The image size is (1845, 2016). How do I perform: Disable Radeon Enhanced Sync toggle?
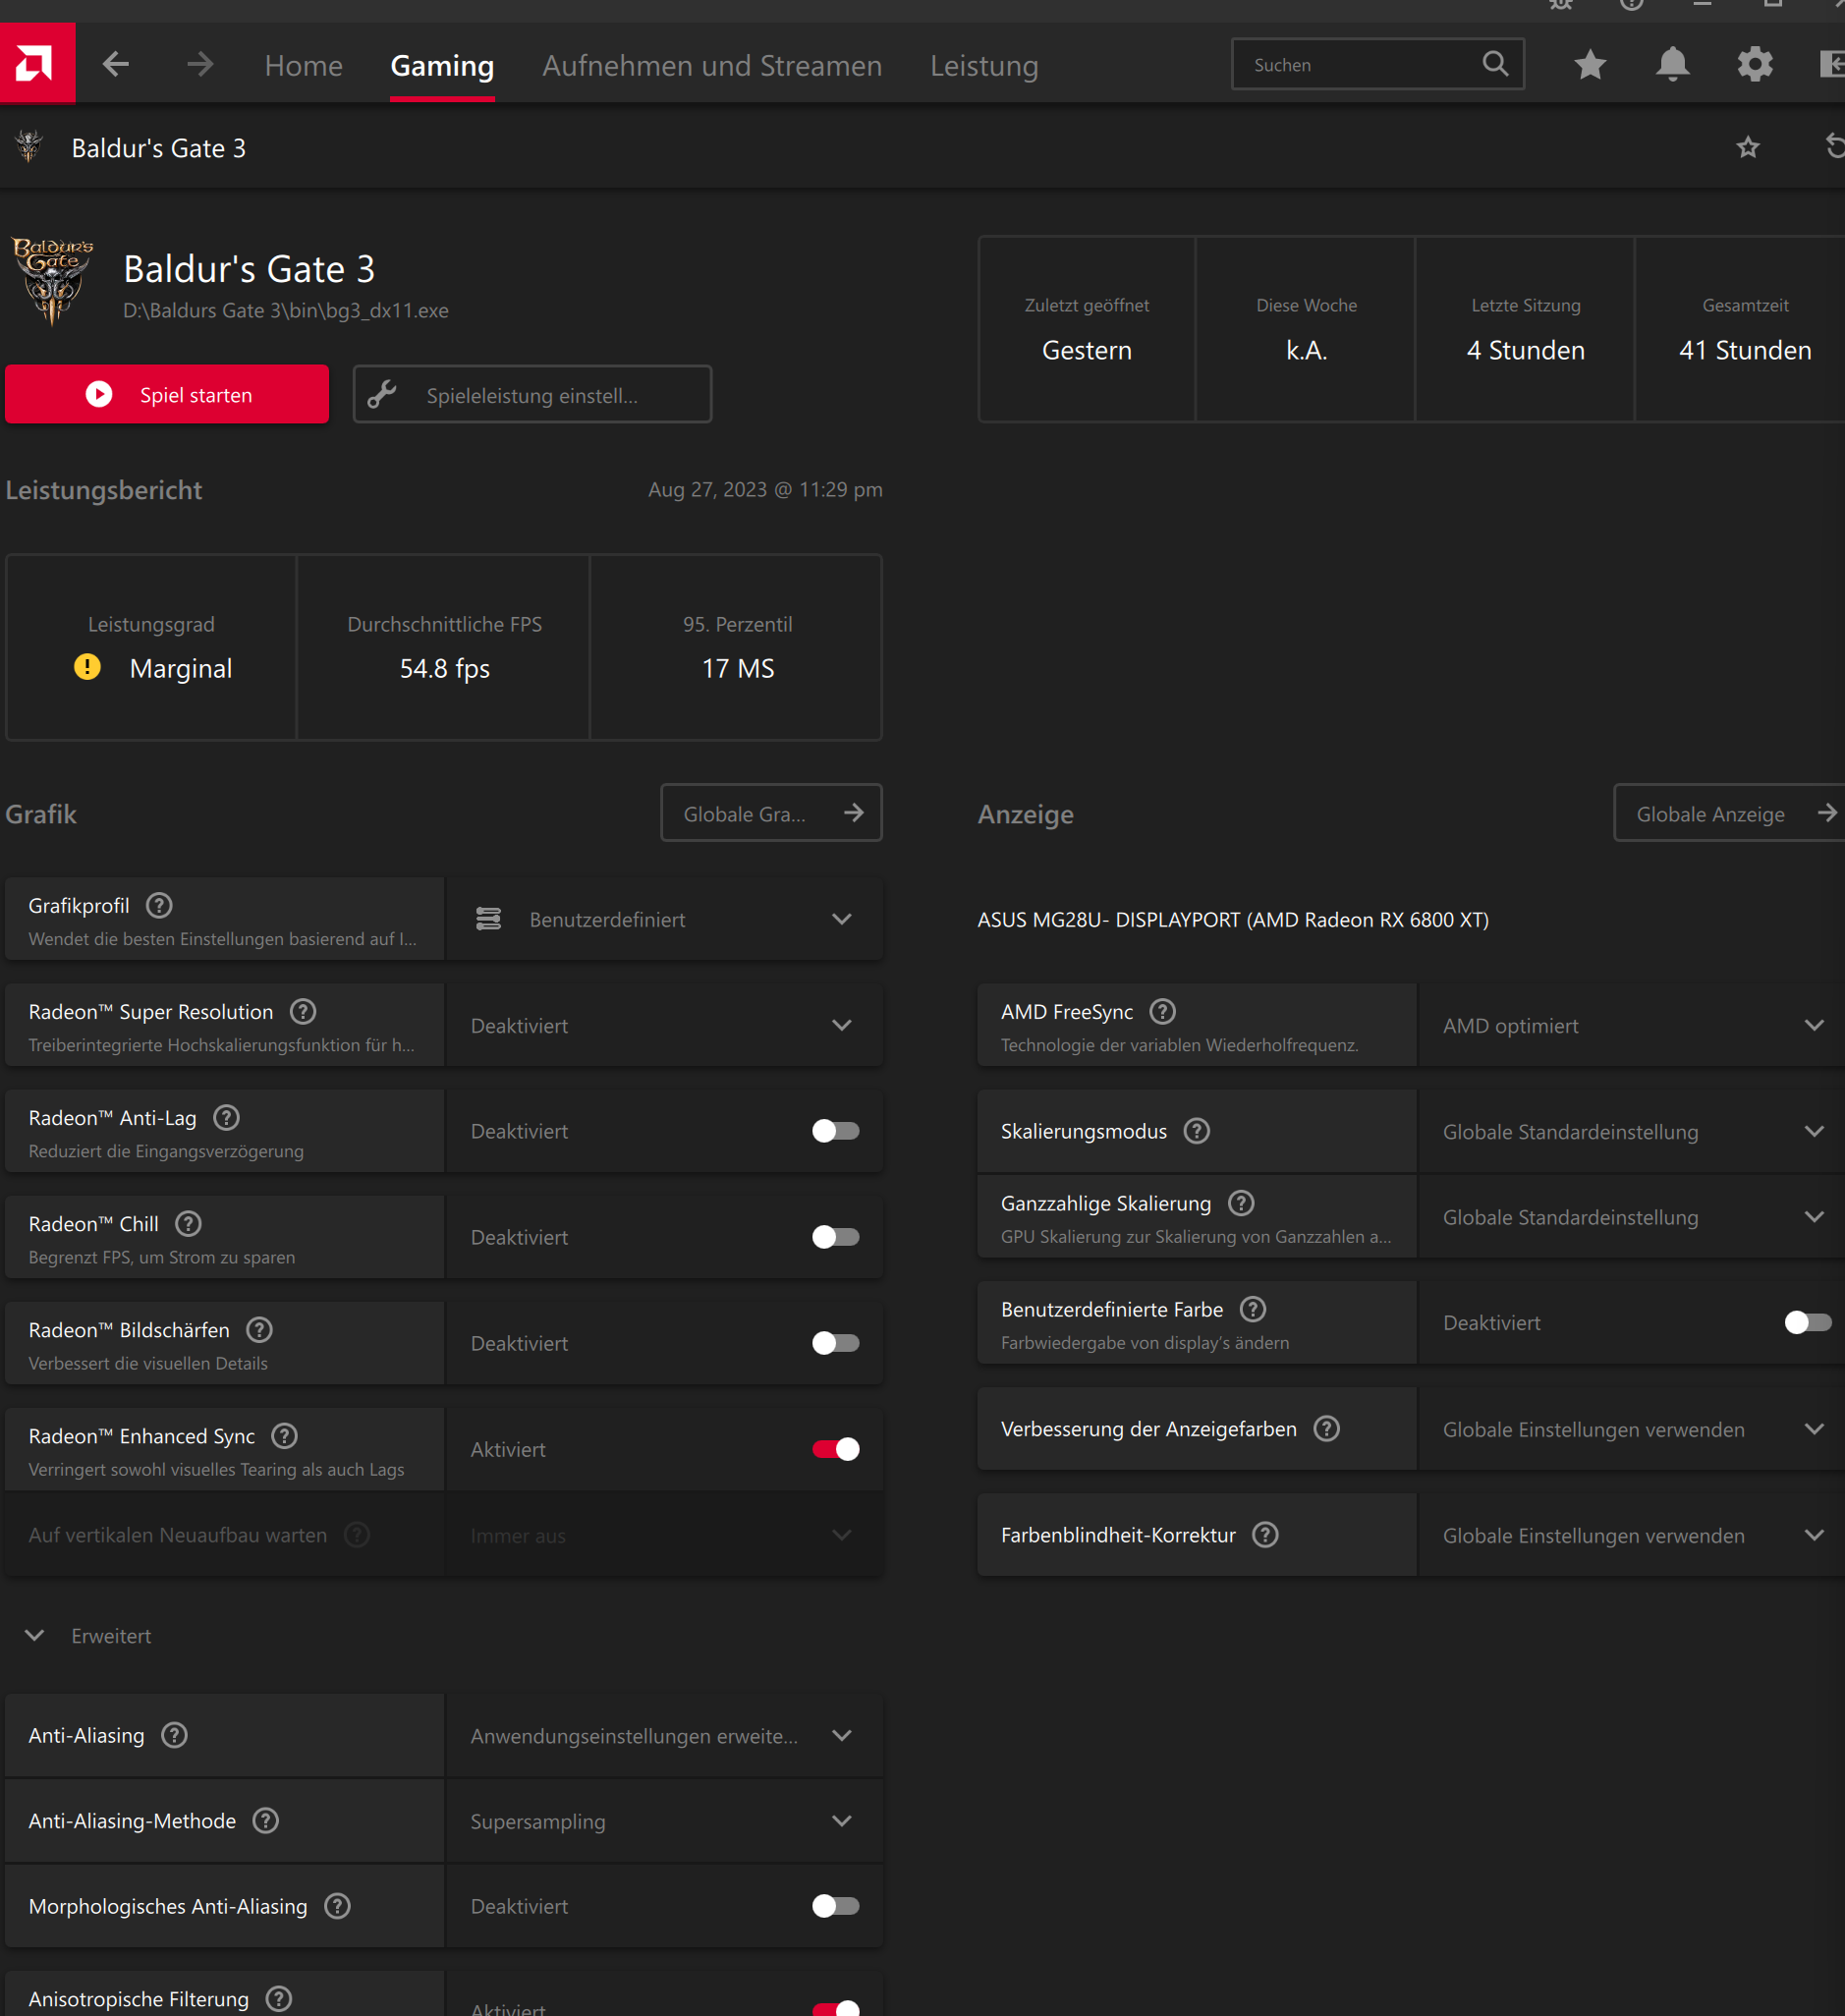click(835, 1449)
